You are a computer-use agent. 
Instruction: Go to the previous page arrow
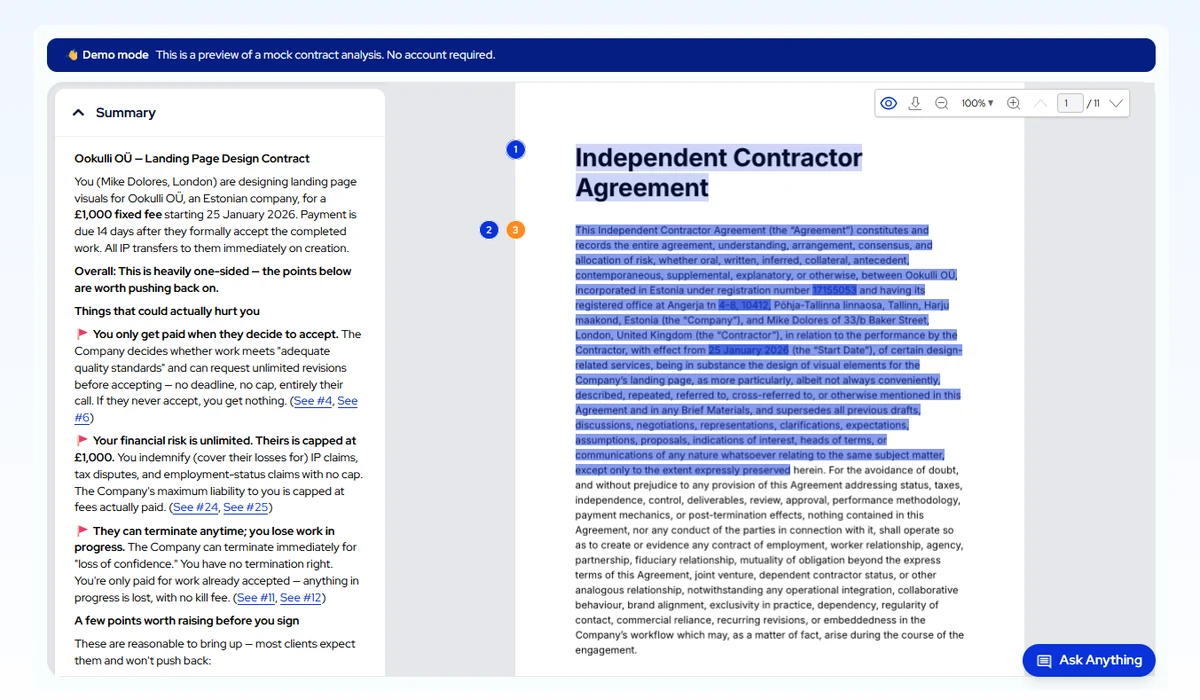click(x=1040, y=103)
